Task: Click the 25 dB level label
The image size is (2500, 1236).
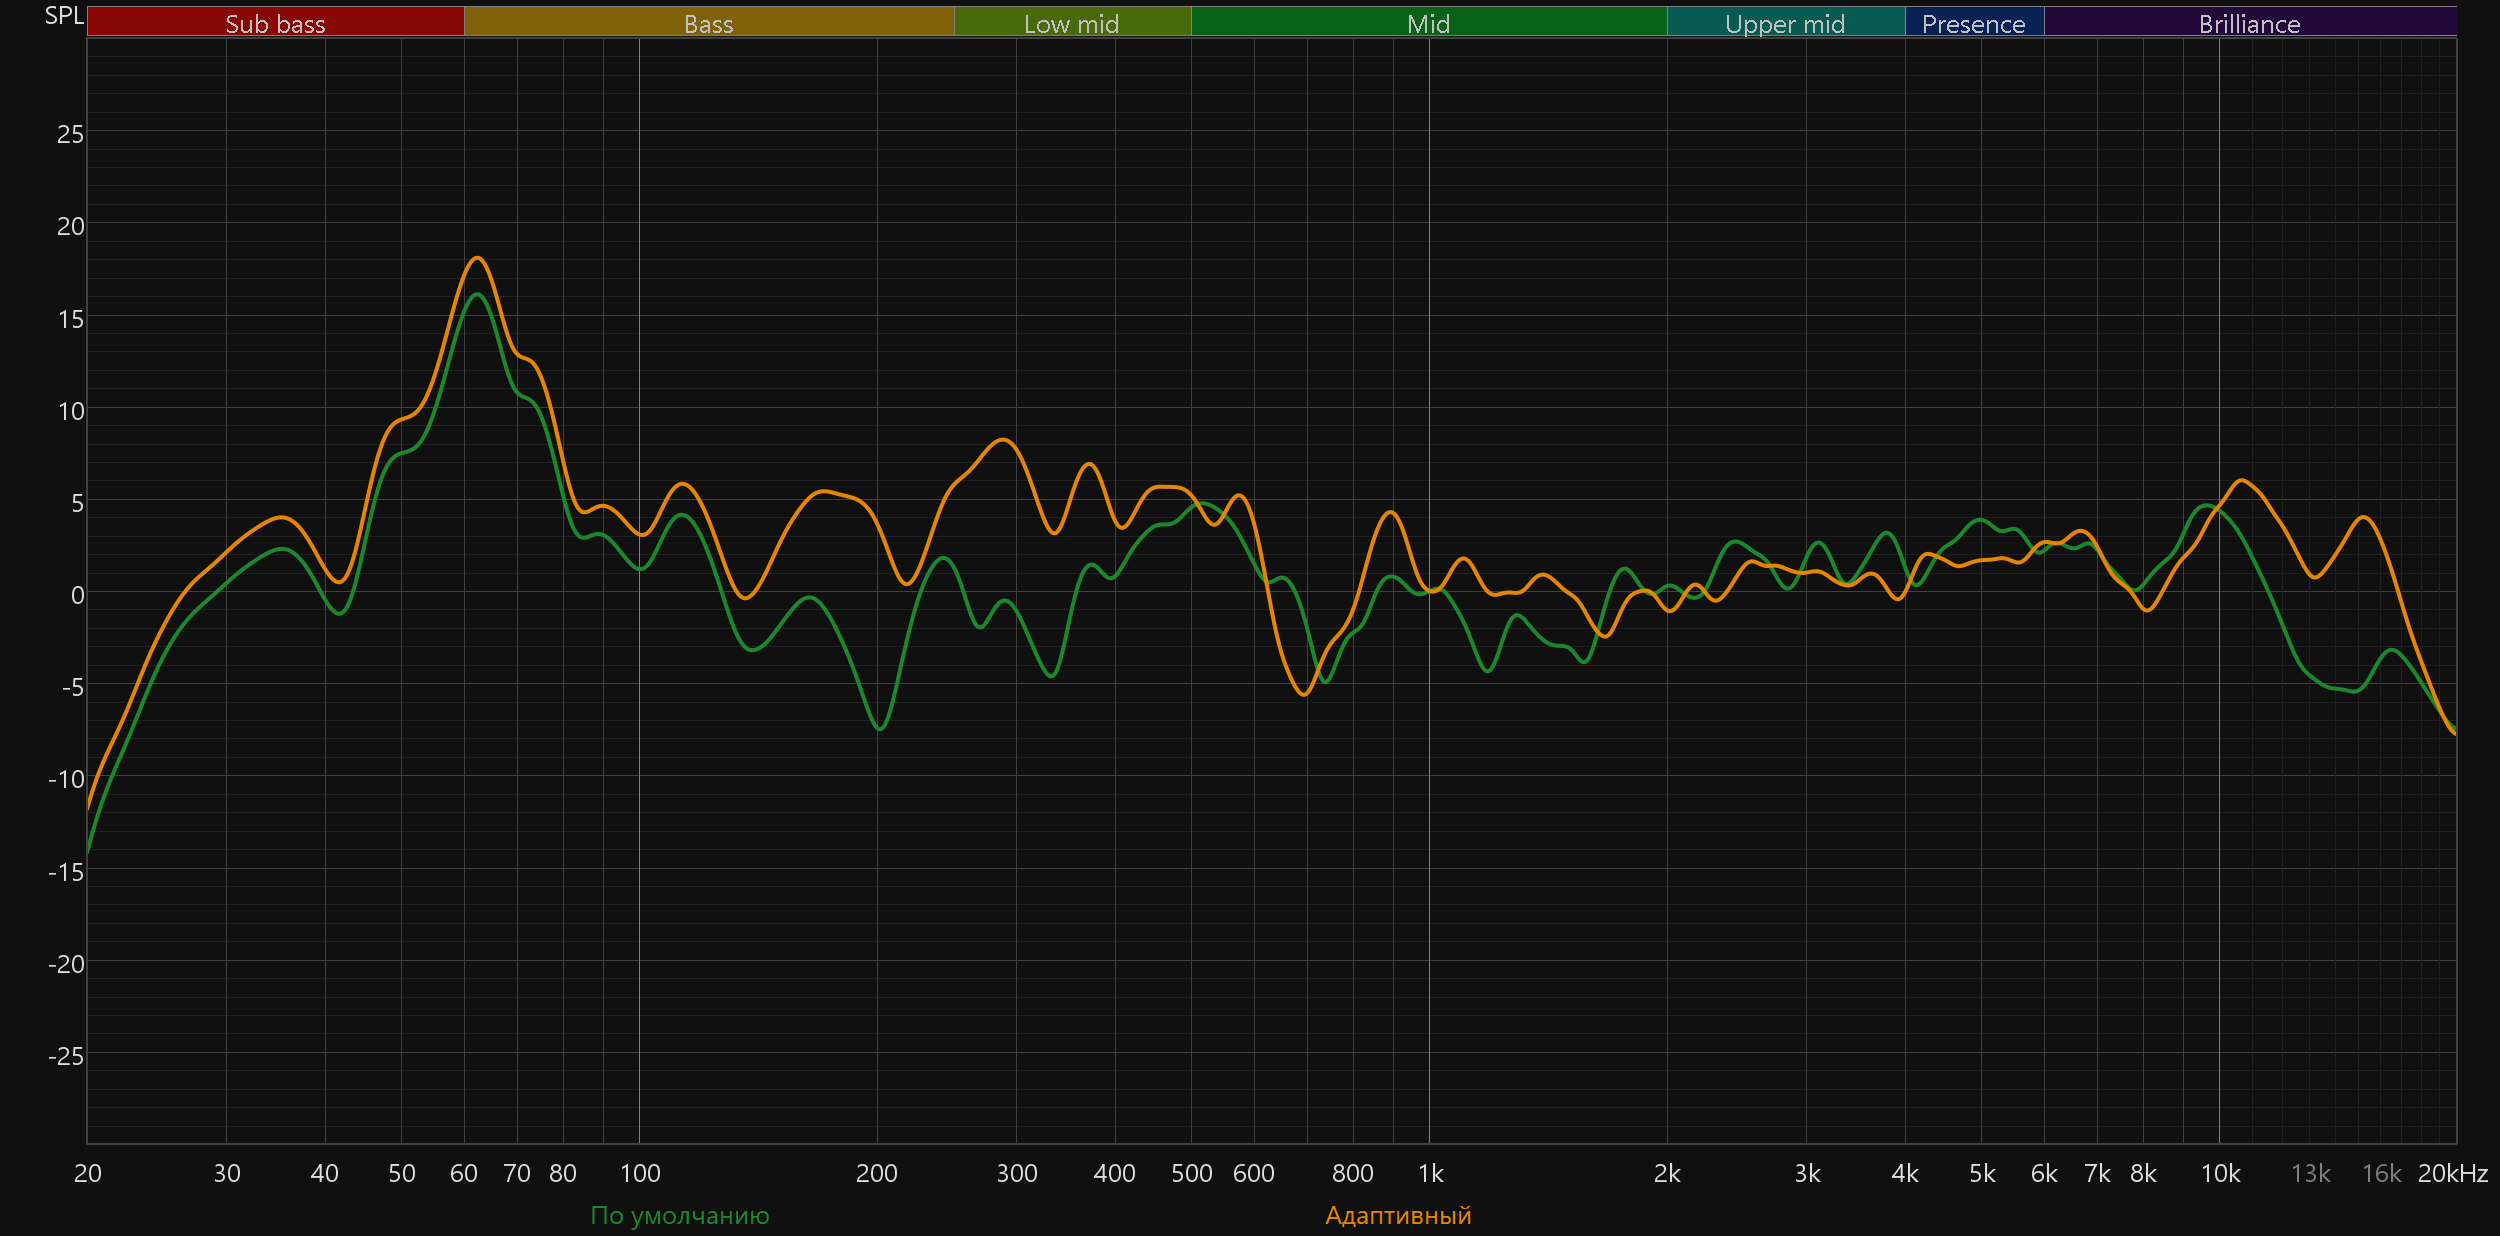Action: [x=70, y=134]
